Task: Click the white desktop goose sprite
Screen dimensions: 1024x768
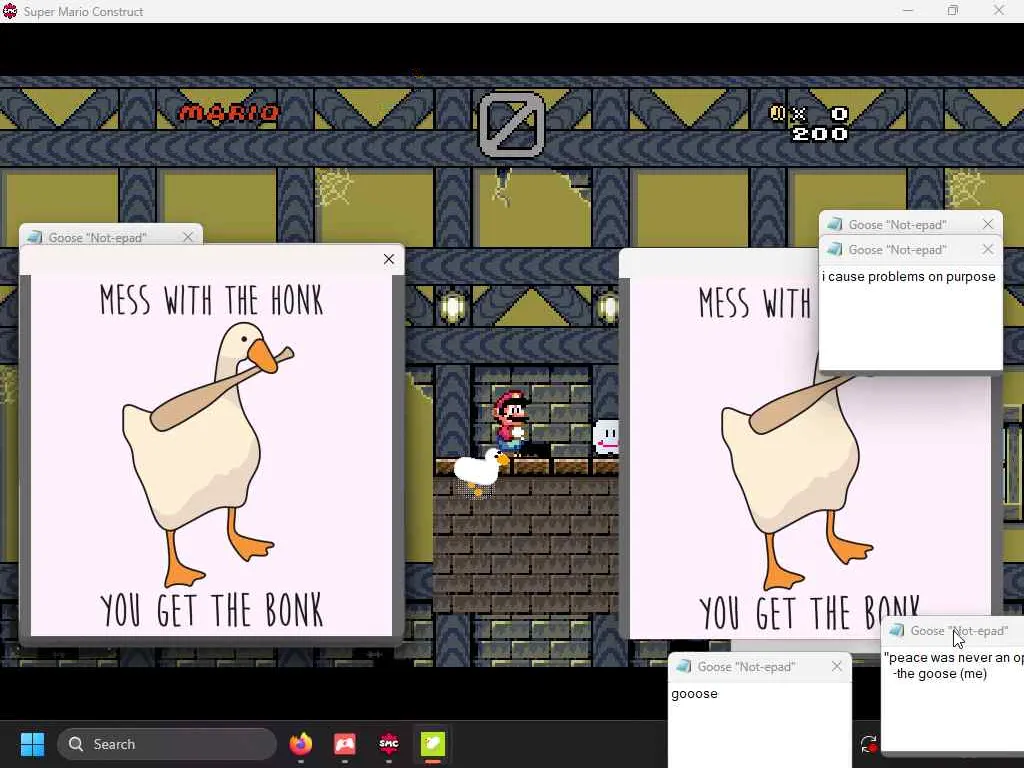Action: click(481, 472)
